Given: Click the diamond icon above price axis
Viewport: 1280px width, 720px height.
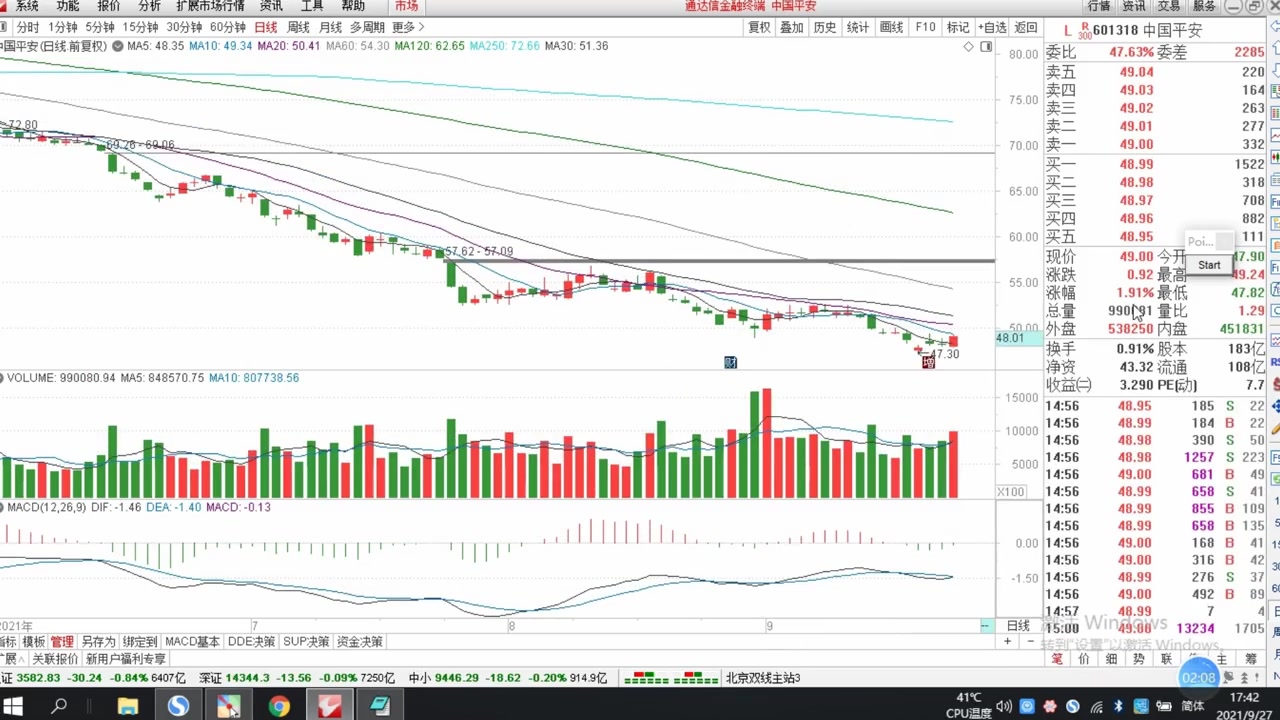Looking at the screenshot, I should [x=968, y=47].
